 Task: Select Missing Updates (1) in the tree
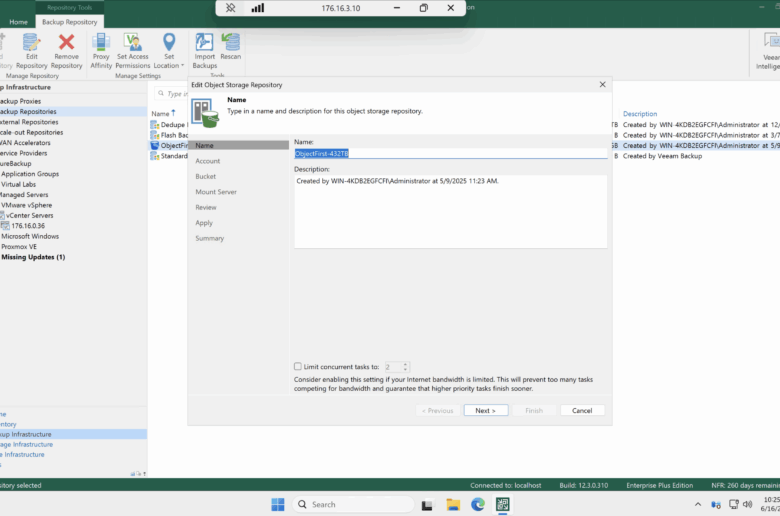33,257
